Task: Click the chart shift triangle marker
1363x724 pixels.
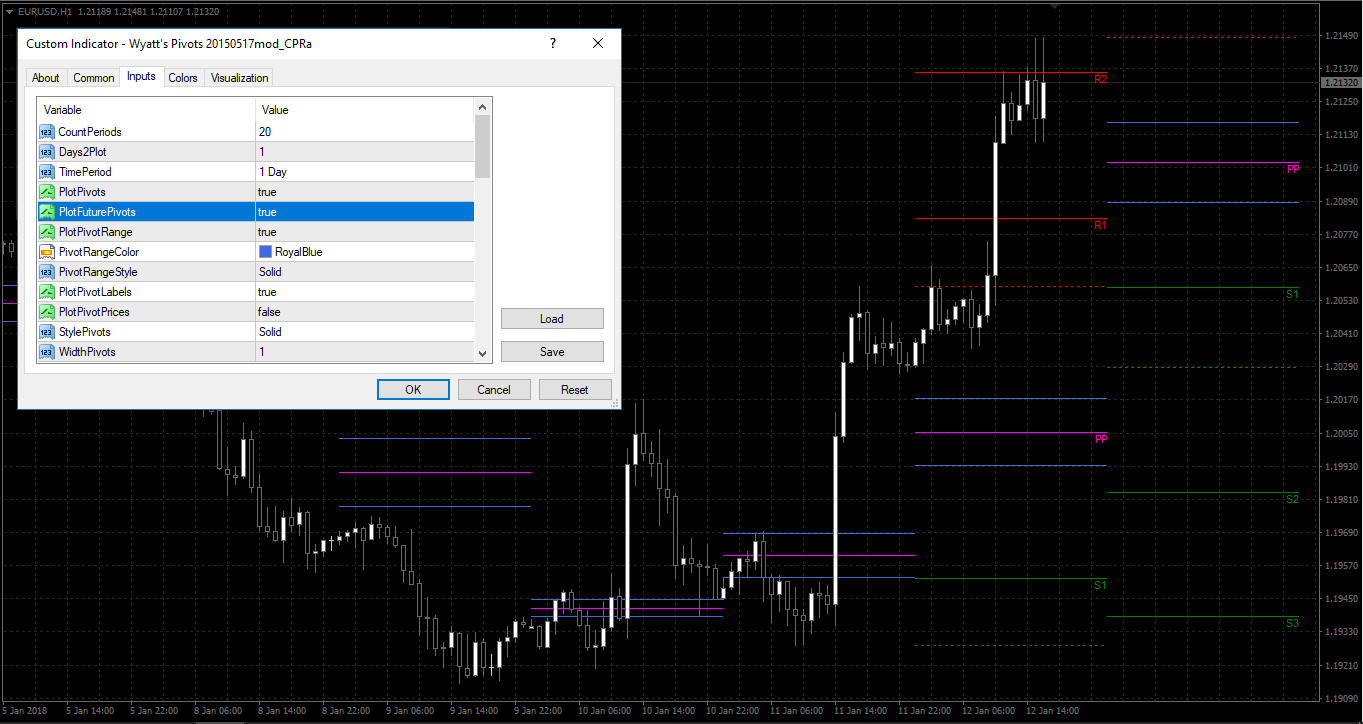Action: click(1053, 5)
